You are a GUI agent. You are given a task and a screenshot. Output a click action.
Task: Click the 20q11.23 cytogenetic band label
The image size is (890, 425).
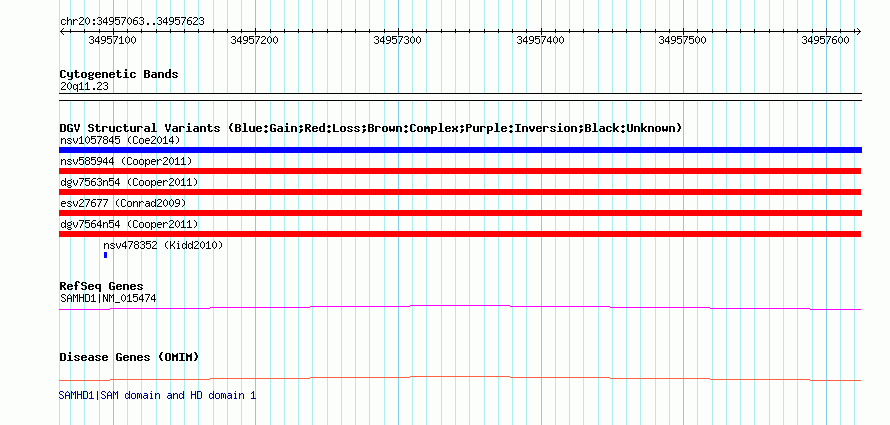(x=84, y=87)
